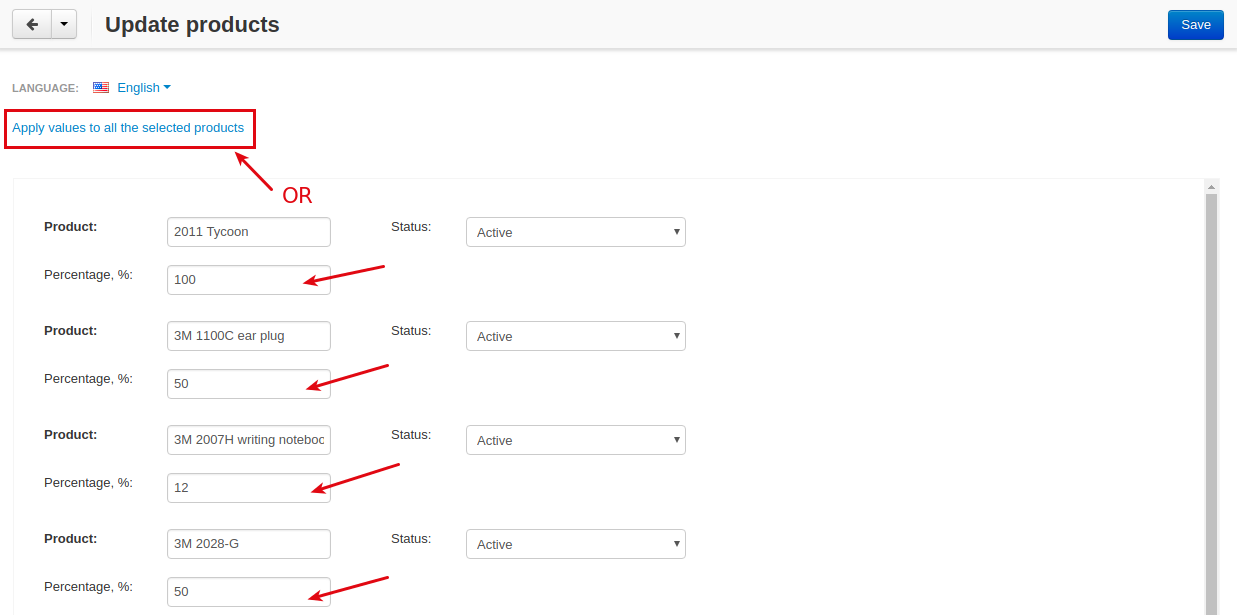Select the US flag language icon
The height and width of the screenshot is (615, 1237).
[101, 88]
